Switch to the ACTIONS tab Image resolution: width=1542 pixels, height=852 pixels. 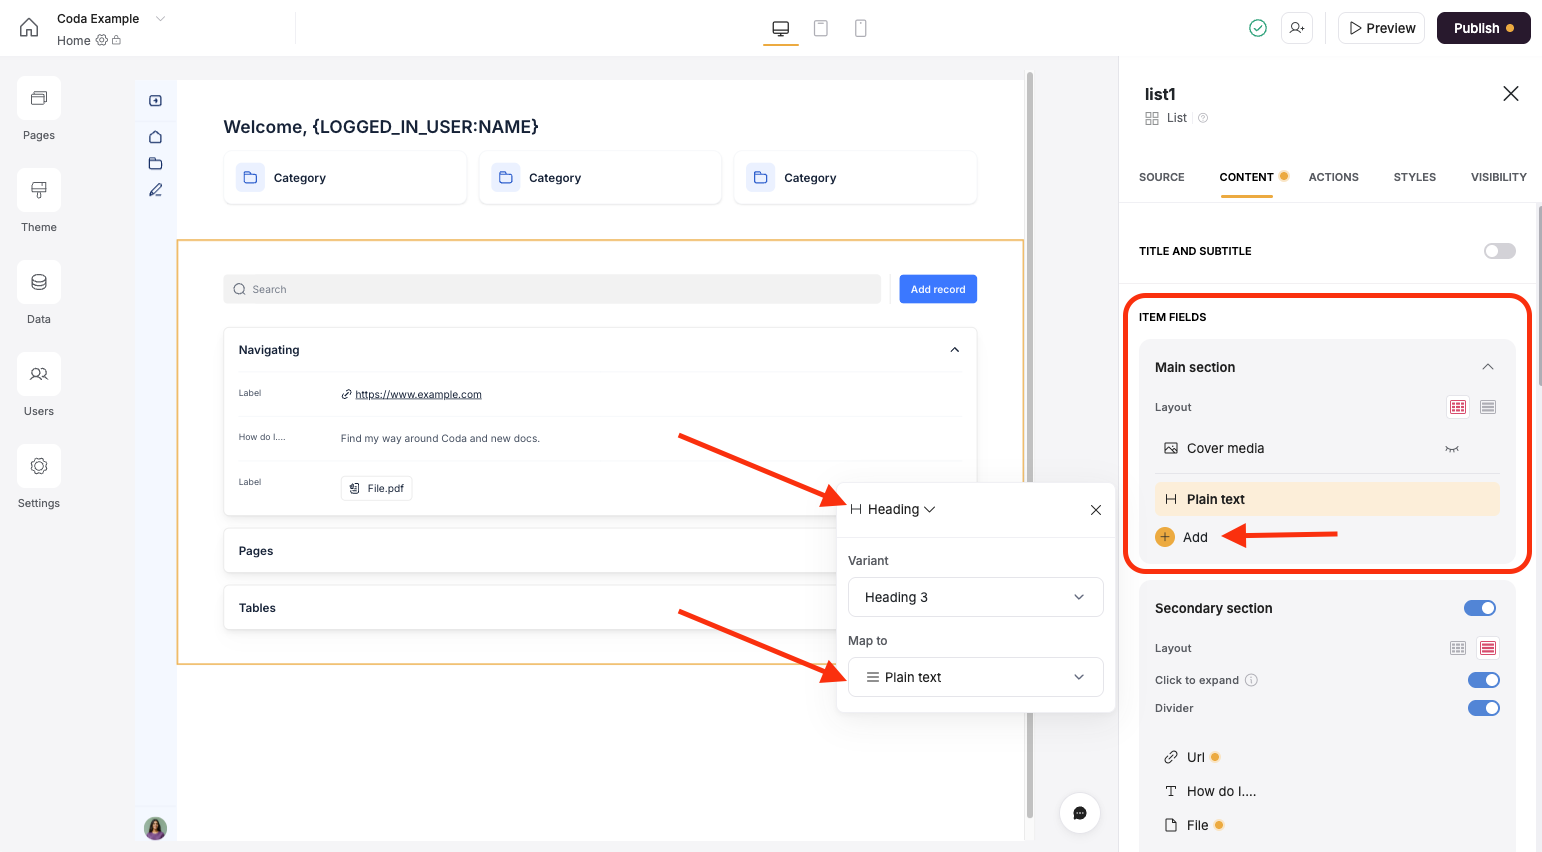[1334, 177]
